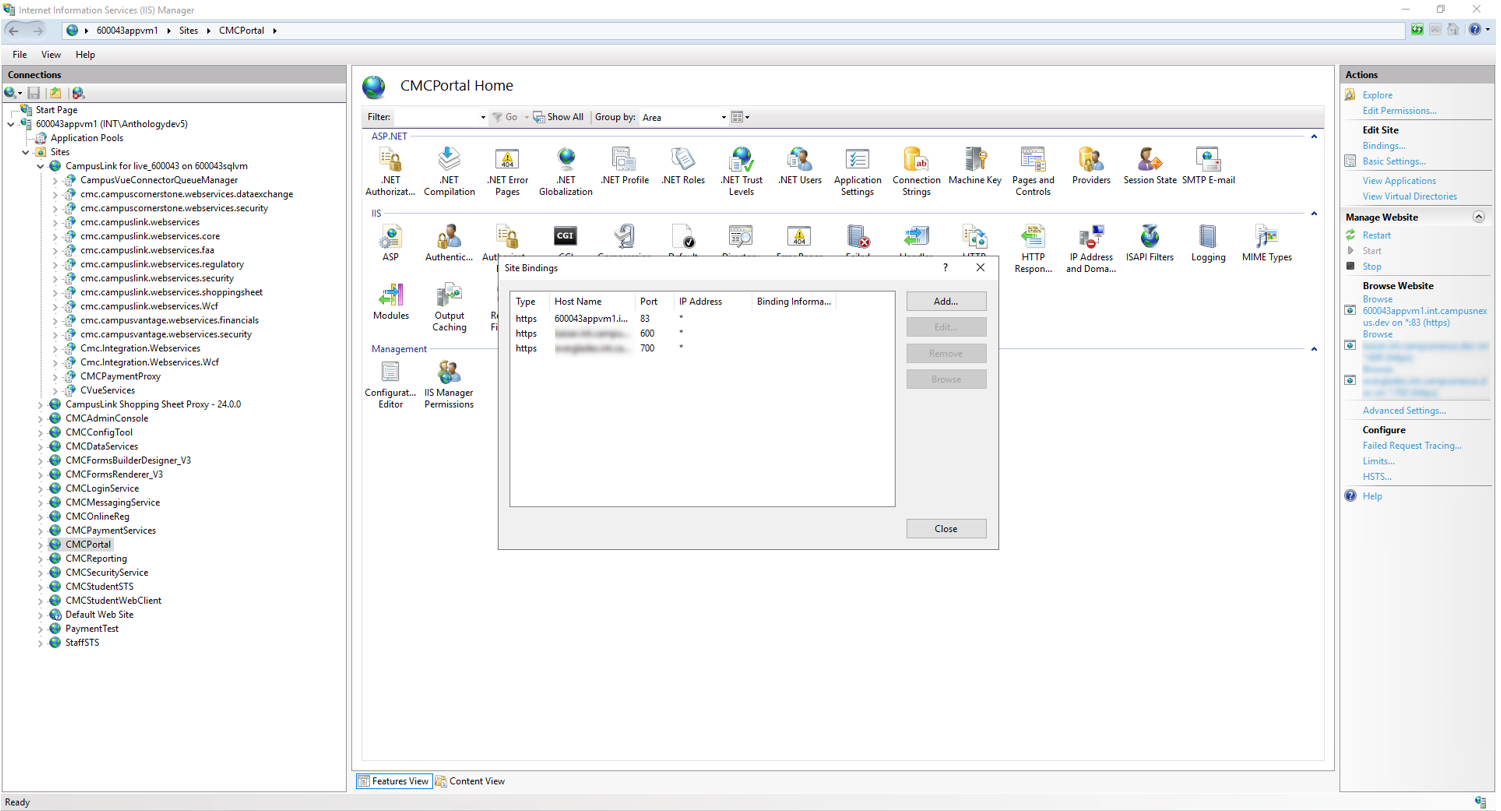Open the View menu
The image size is (1501, 811).
tap(51, 55)
